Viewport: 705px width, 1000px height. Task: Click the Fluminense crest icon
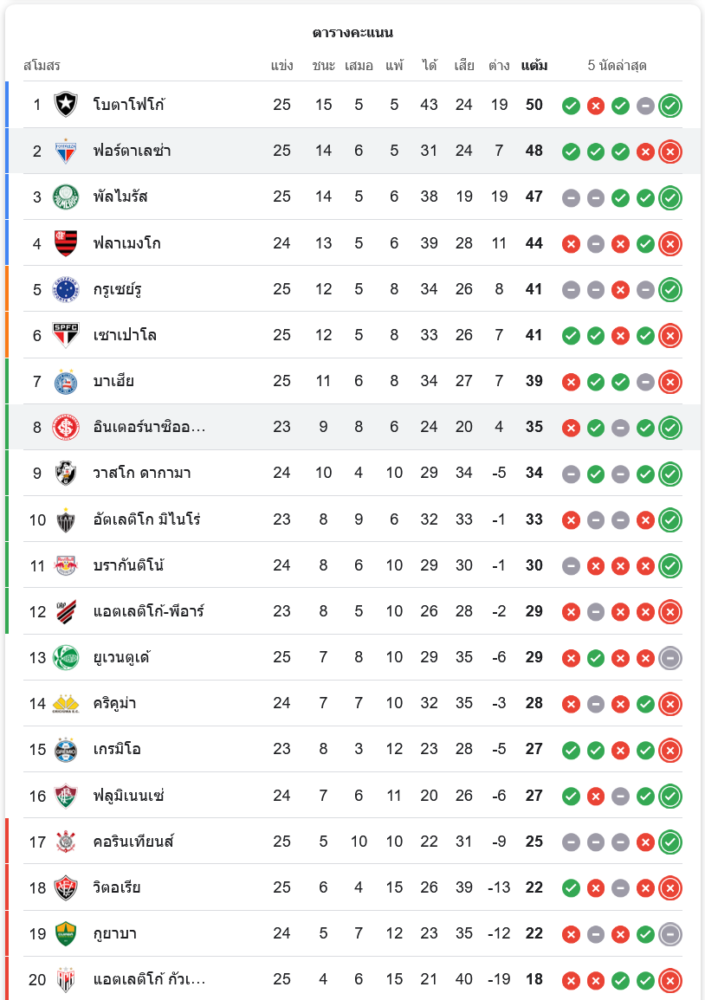[66, 795]
